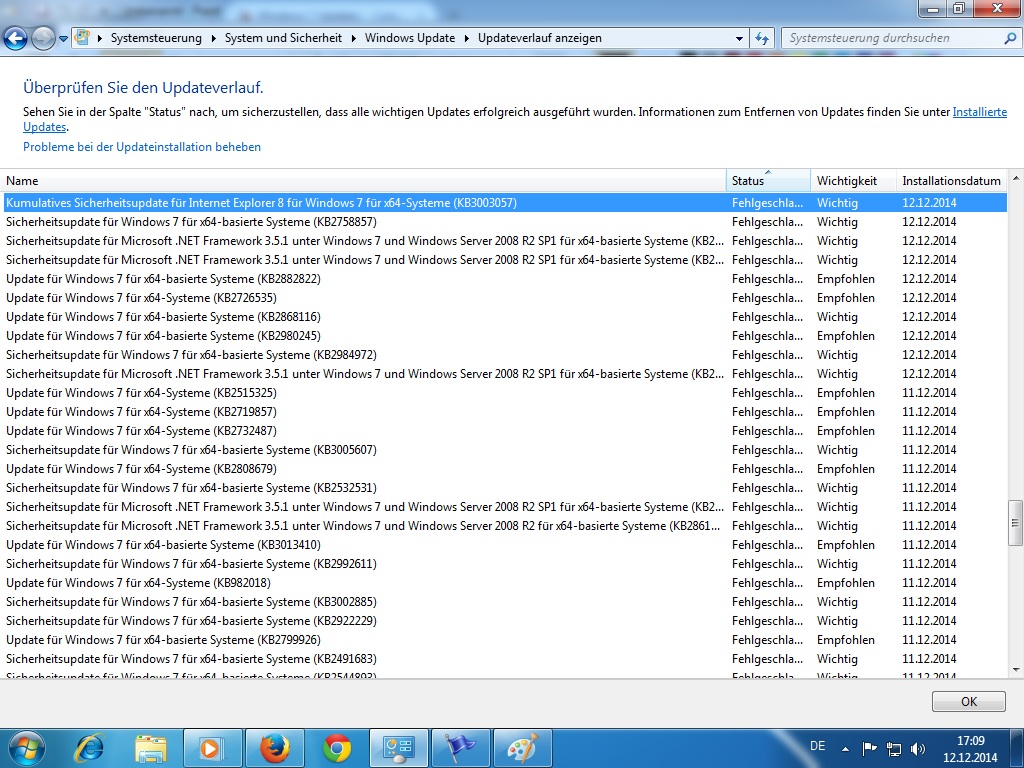Select Sicherheitsupdate KB2984972 row

point(505,355)
